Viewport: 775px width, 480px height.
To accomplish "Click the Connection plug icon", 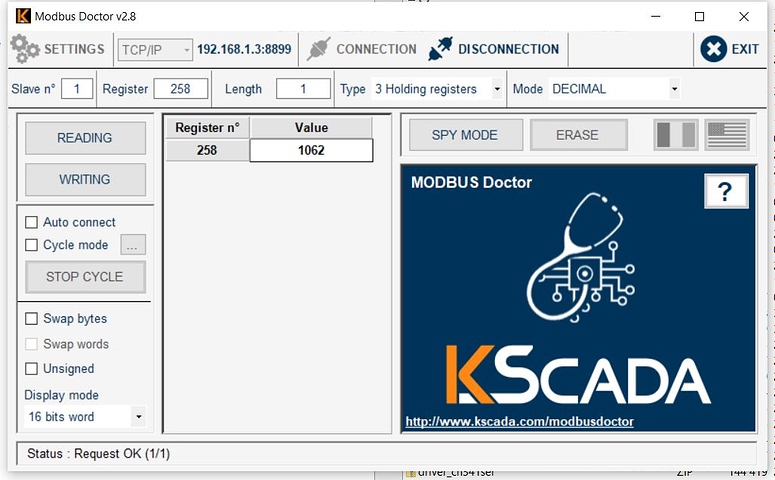I will [x=318, y=49].
